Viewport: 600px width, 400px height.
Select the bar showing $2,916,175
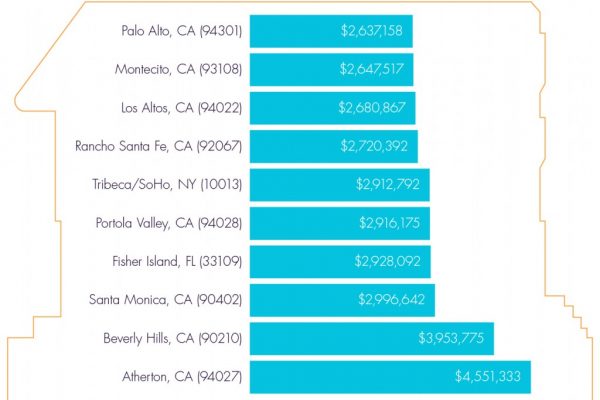(x=340, y=223)
